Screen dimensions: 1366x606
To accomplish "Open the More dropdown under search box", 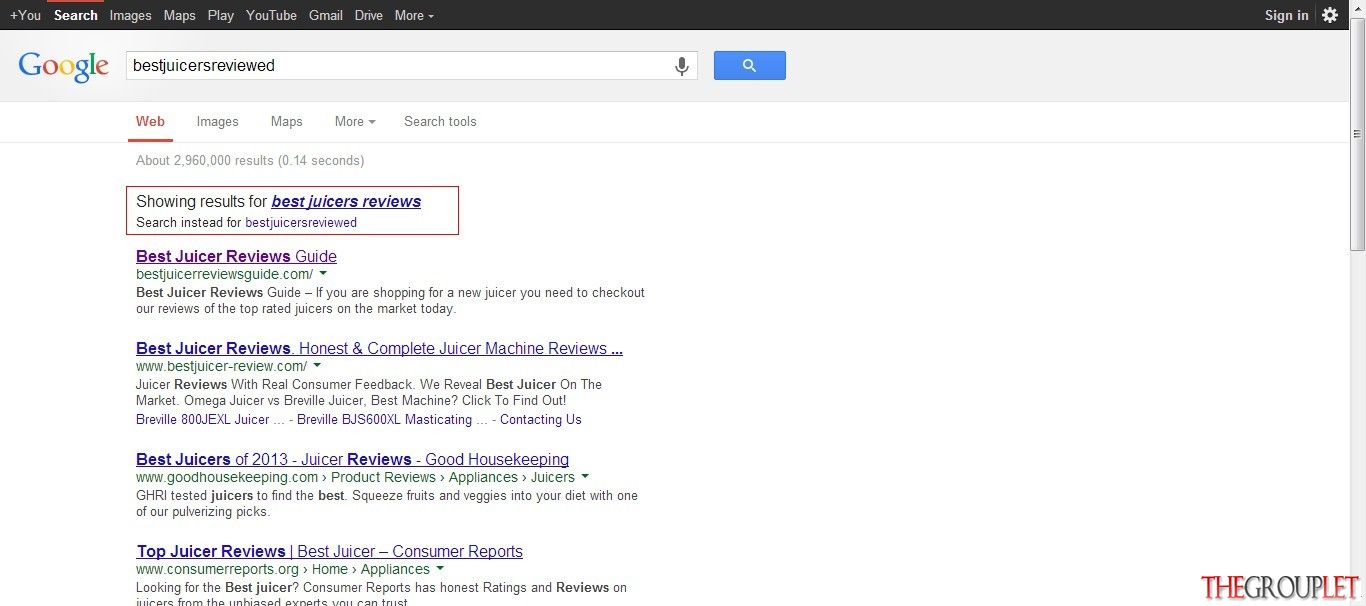I will [355, 122].
